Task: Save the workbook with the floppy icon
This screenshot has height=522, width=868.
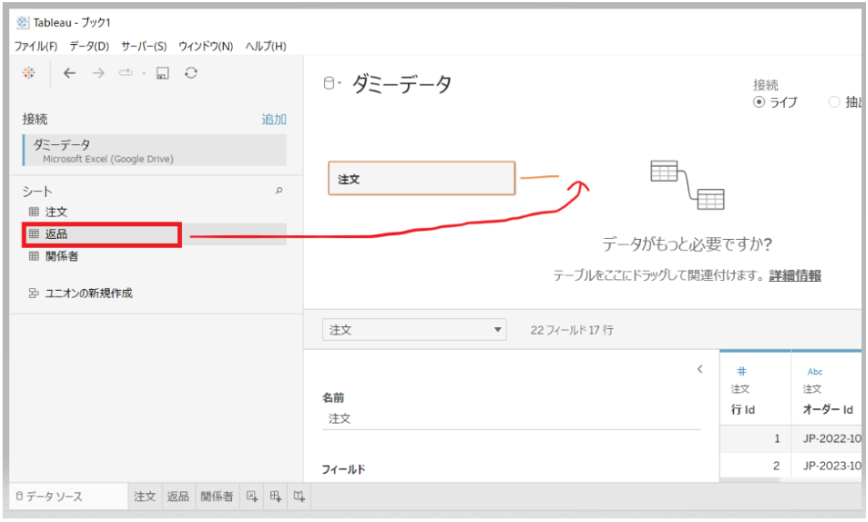Action: click(x=162, y=73)
